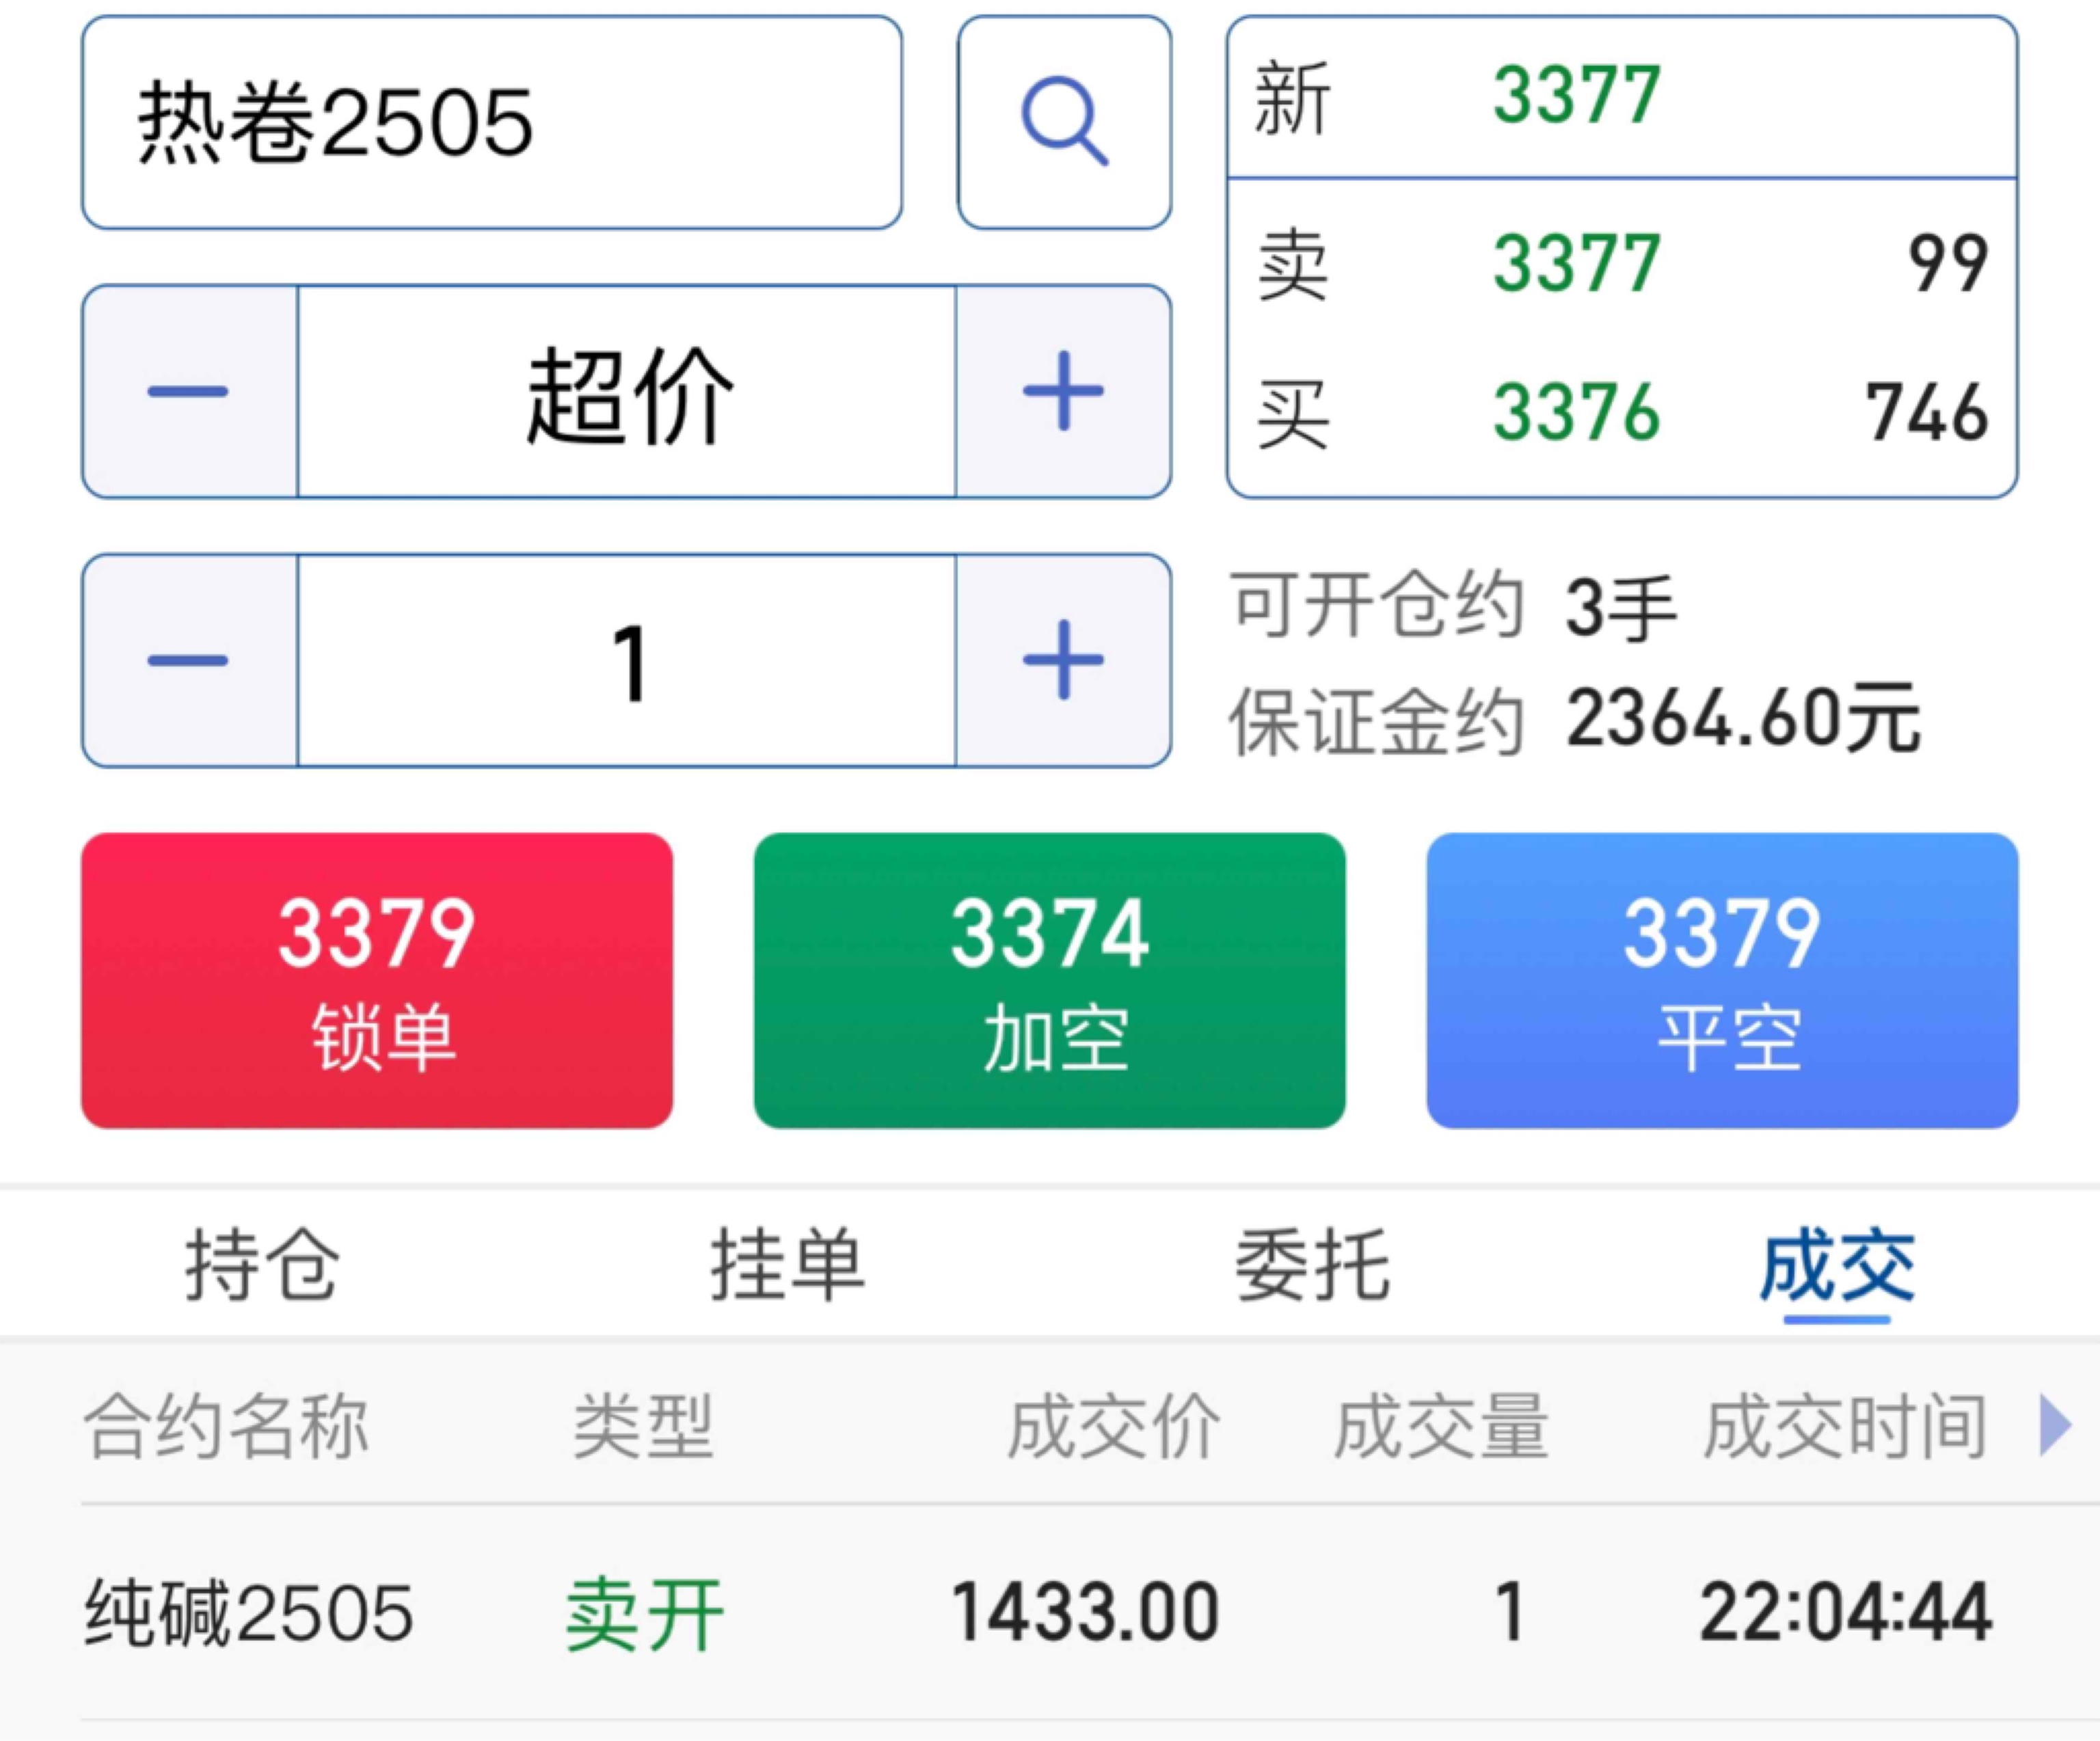
Task: Switch to the 持仓 tab
Action: pyautogui.click(x=262, y=1266)
